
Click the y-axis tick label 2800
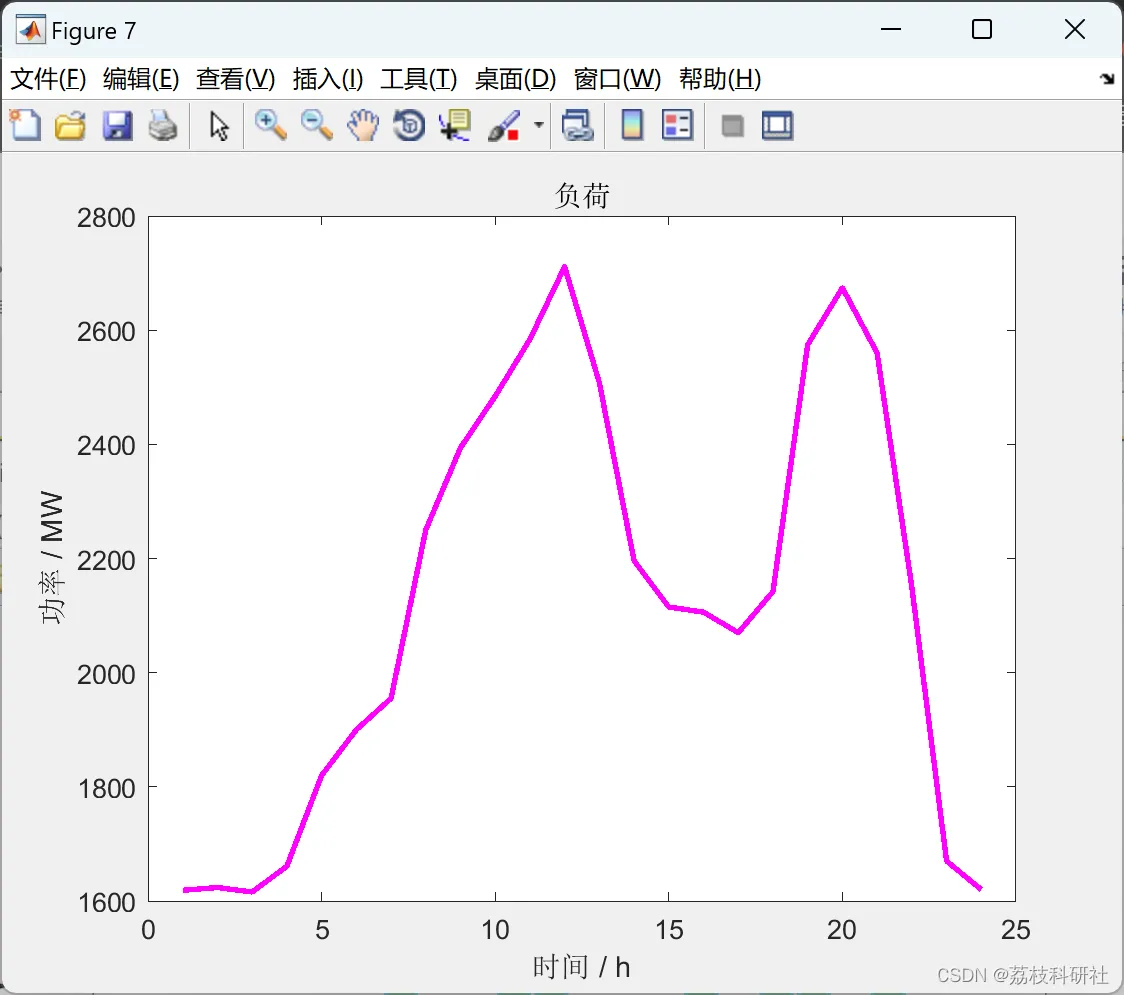pos(106,218)
